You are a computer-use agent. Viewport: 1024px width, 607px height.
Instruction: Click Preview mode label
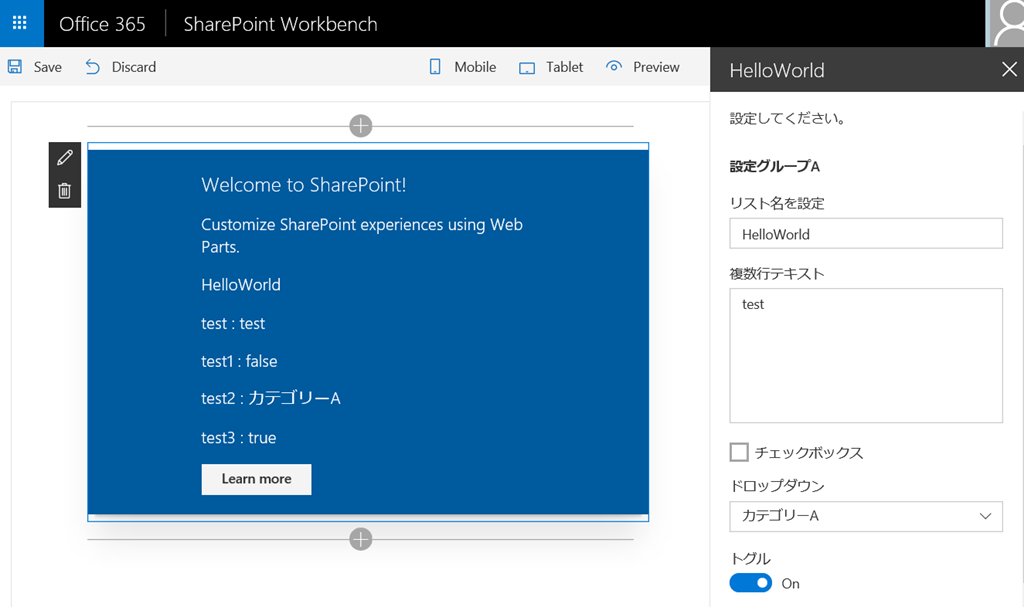tap(656, 67)
